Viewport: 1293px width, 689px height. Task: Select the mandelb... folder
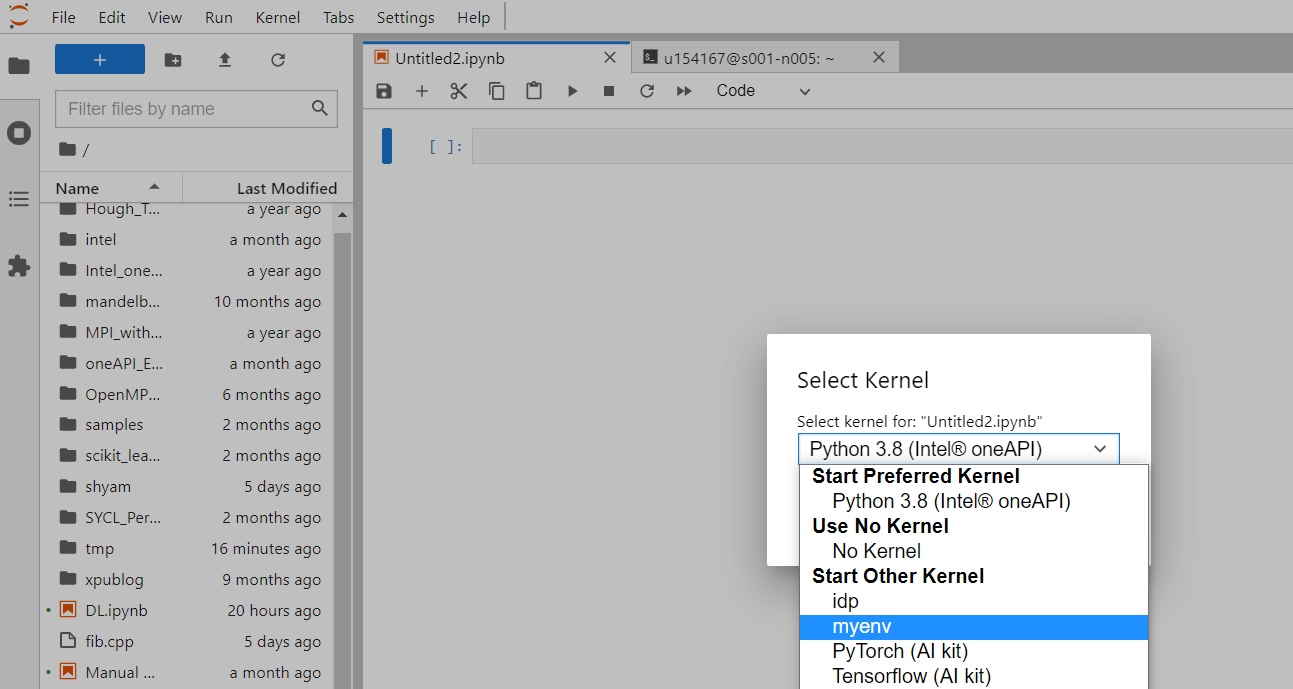187,302
